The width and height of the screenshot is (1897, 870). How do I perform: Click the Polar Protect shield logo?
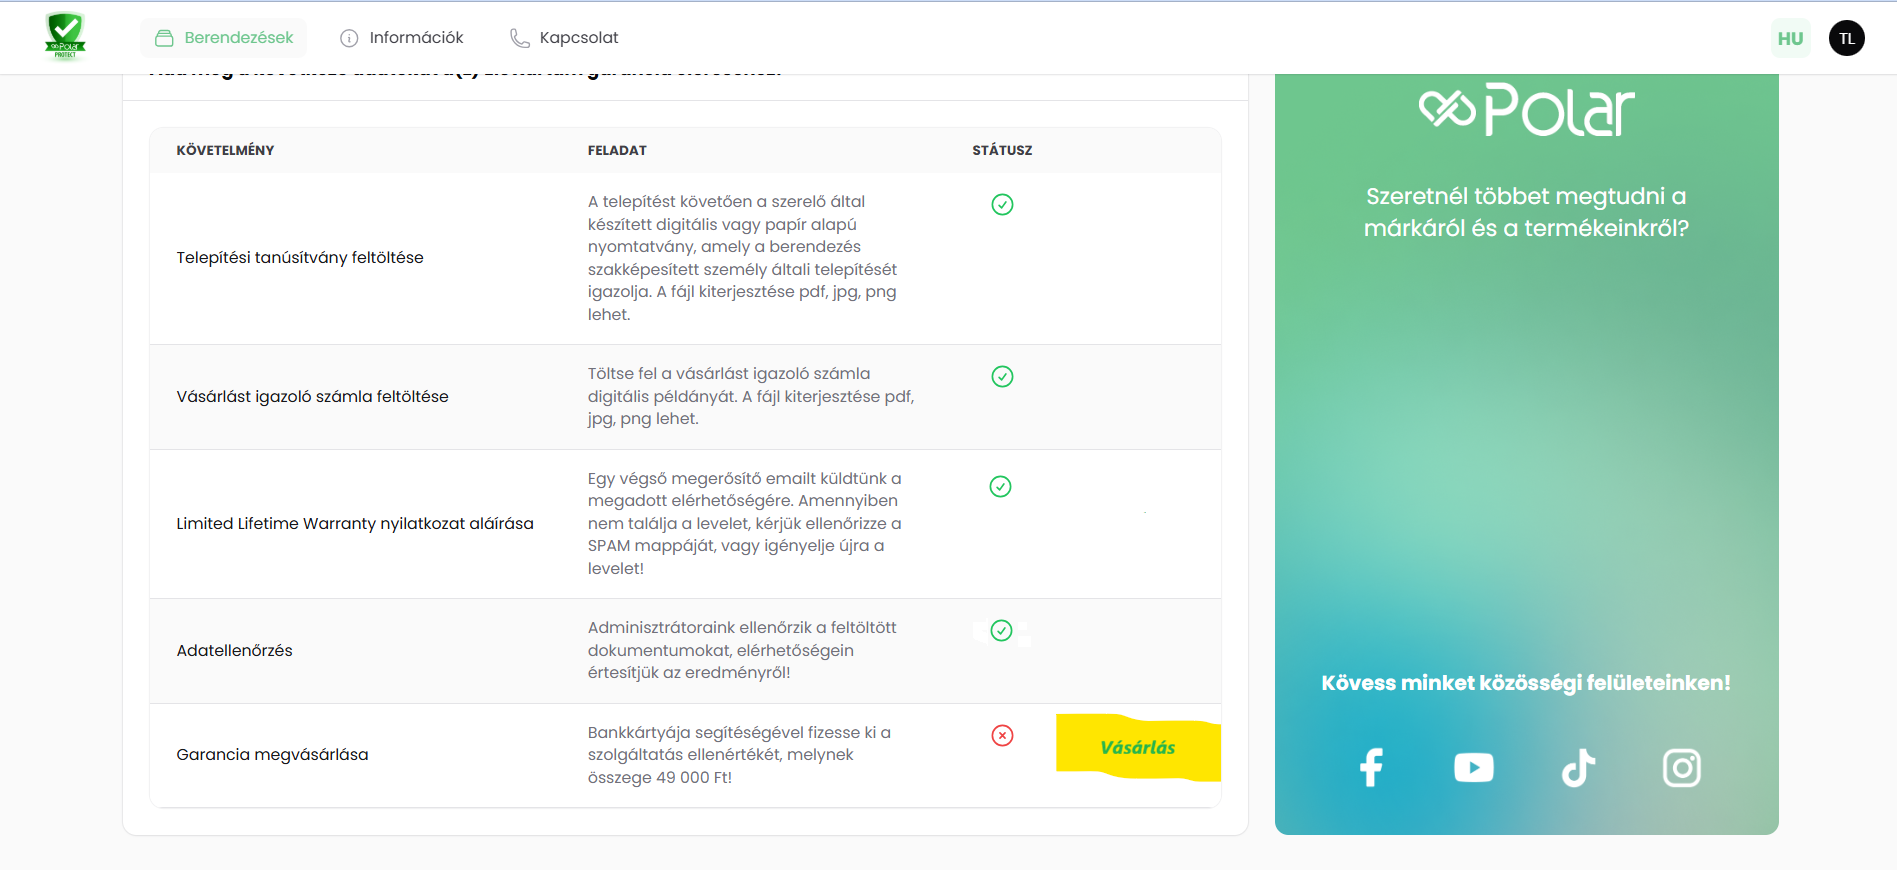(65, 36)
